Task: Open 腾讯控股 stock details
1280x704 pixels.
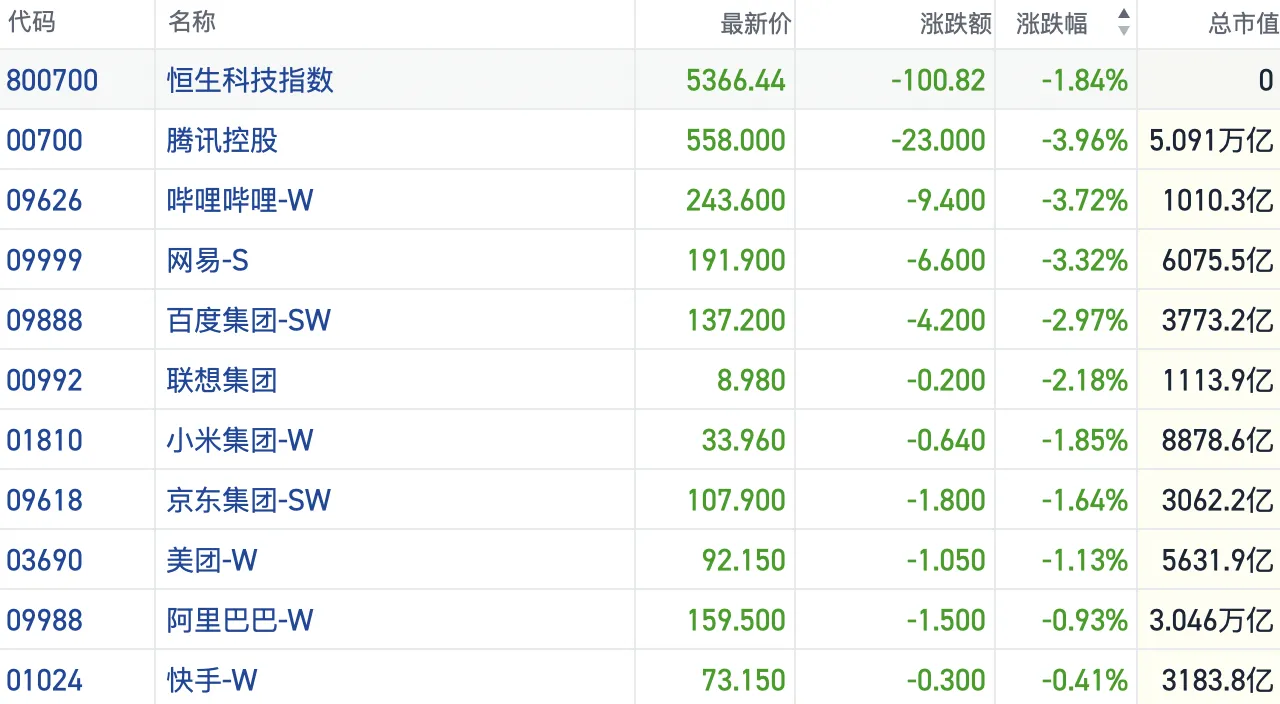Action: 222,140
